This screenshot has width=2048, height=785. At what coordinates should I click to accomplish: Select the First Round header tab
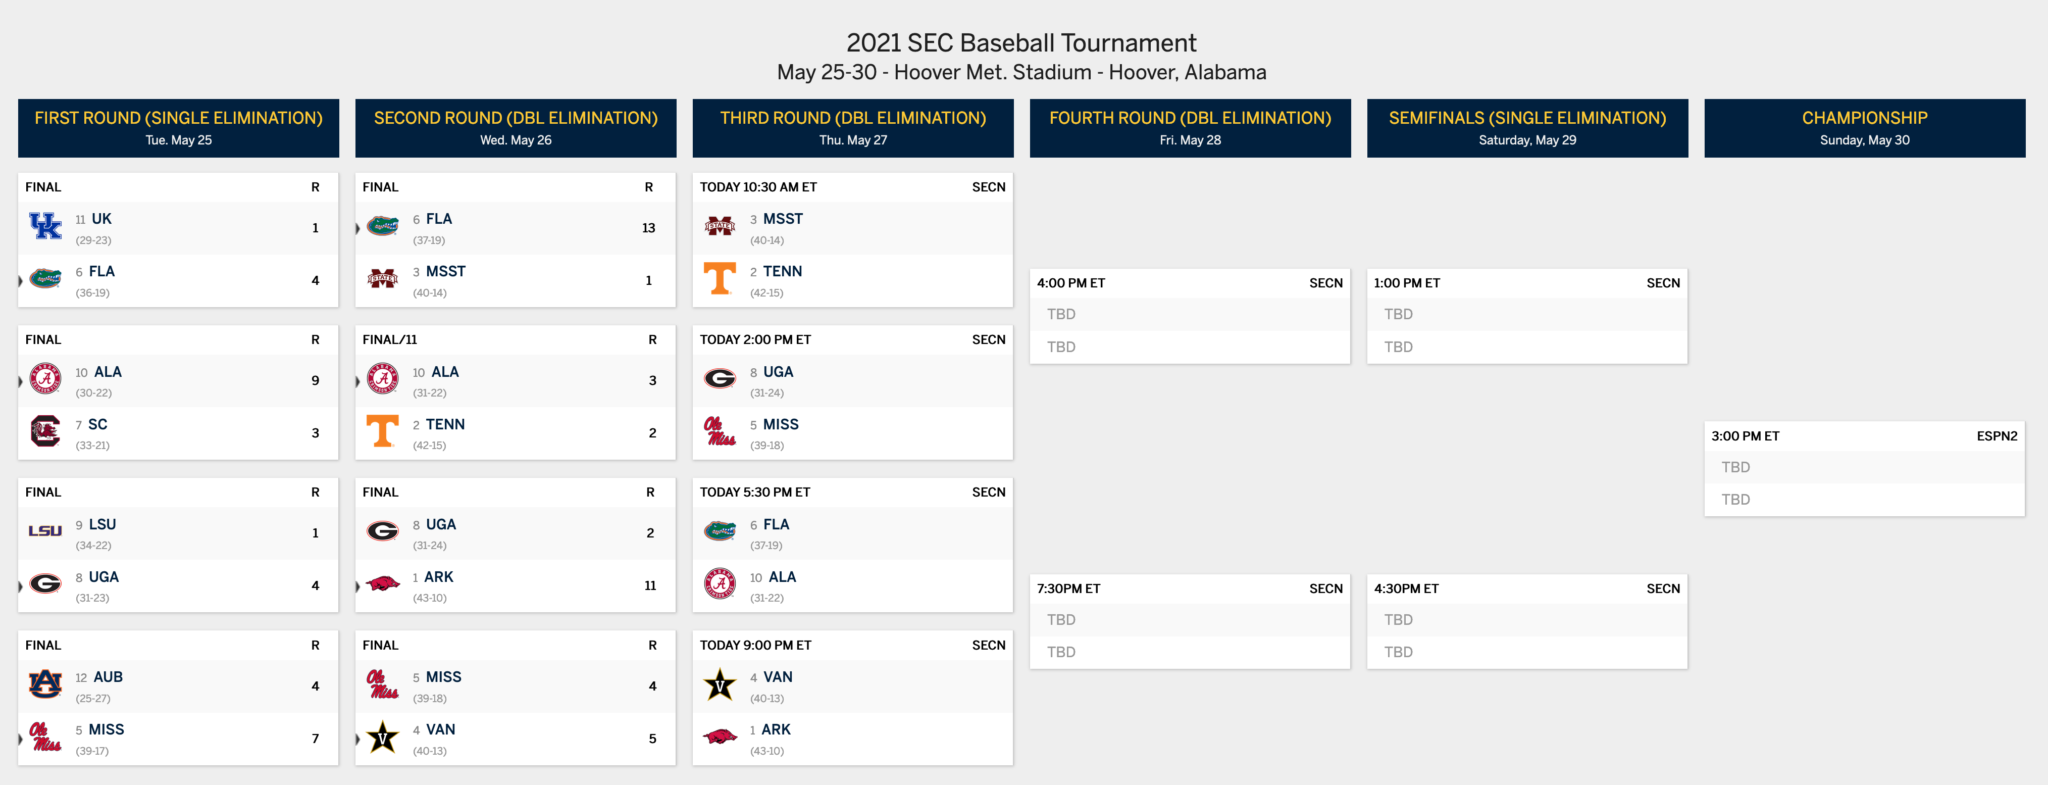tap(179, 128)
